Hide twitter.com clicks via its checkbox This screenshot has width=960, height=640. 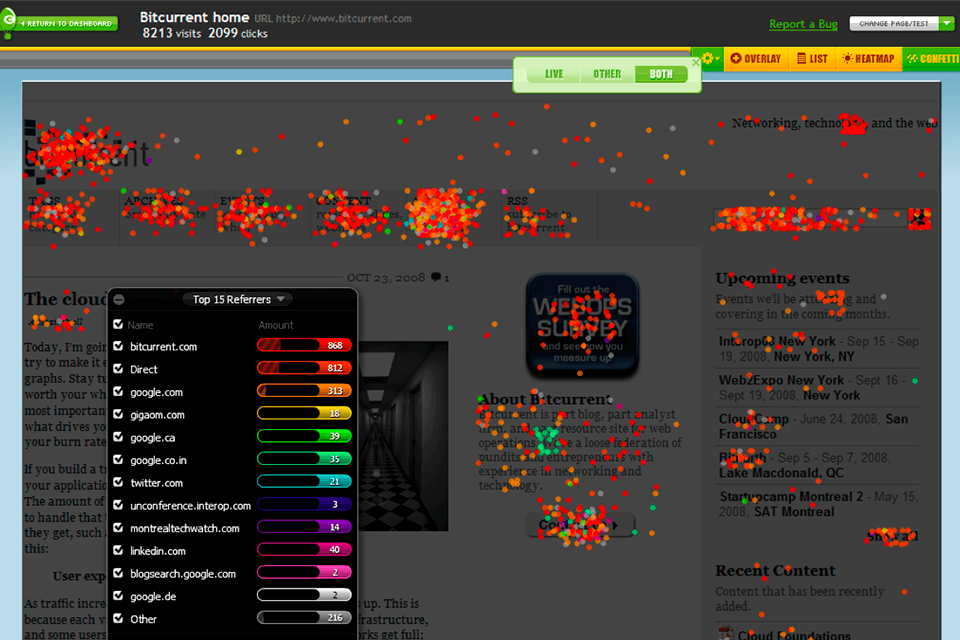pyautogui.click(x=118, y=482)
